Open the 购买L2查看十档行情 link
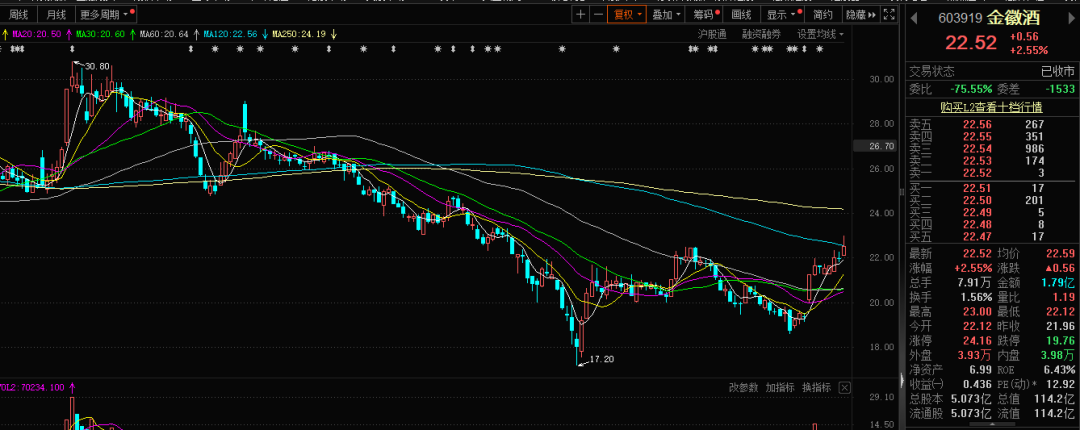The height and width of the screenshot is (430, 1080). click(x=992, y=107)
